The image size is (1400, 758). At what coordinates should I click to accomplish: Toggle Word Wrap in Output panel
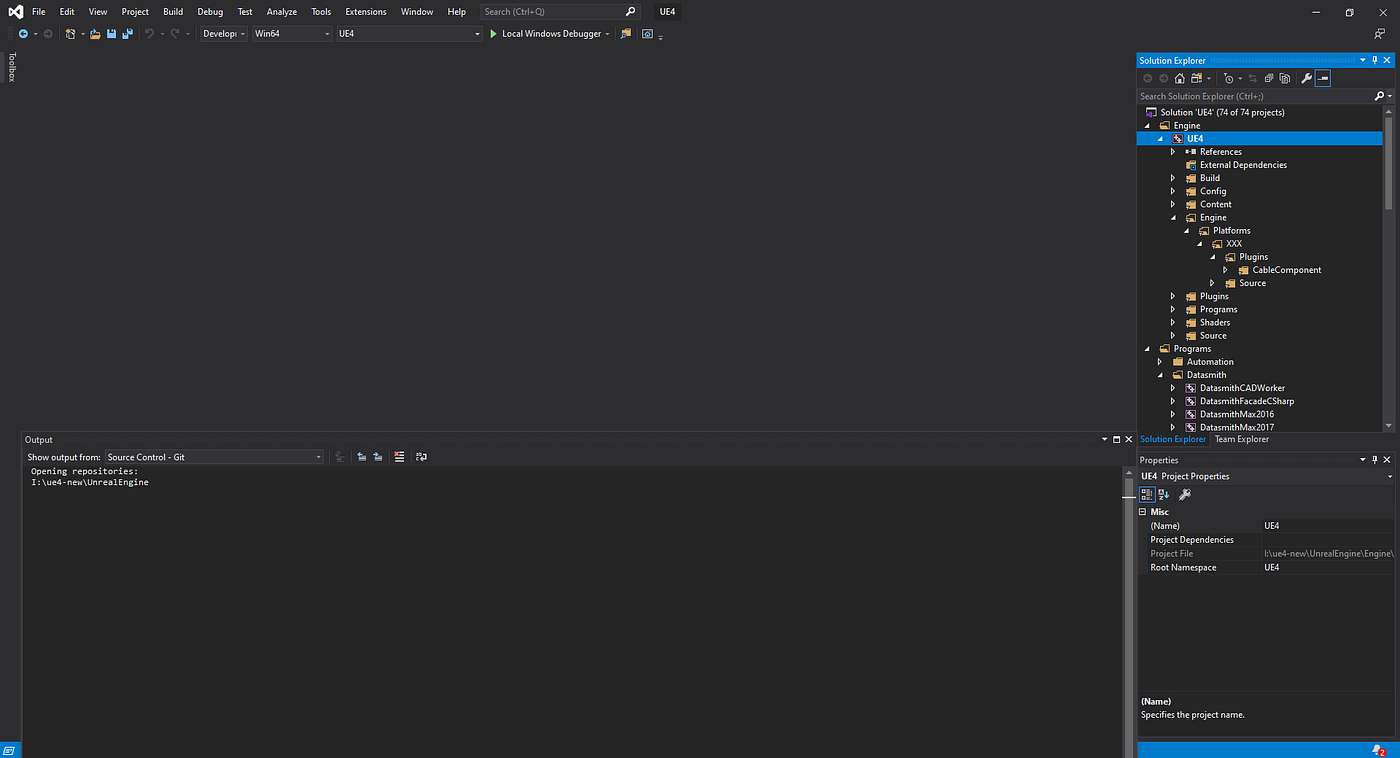pos(421,457)
